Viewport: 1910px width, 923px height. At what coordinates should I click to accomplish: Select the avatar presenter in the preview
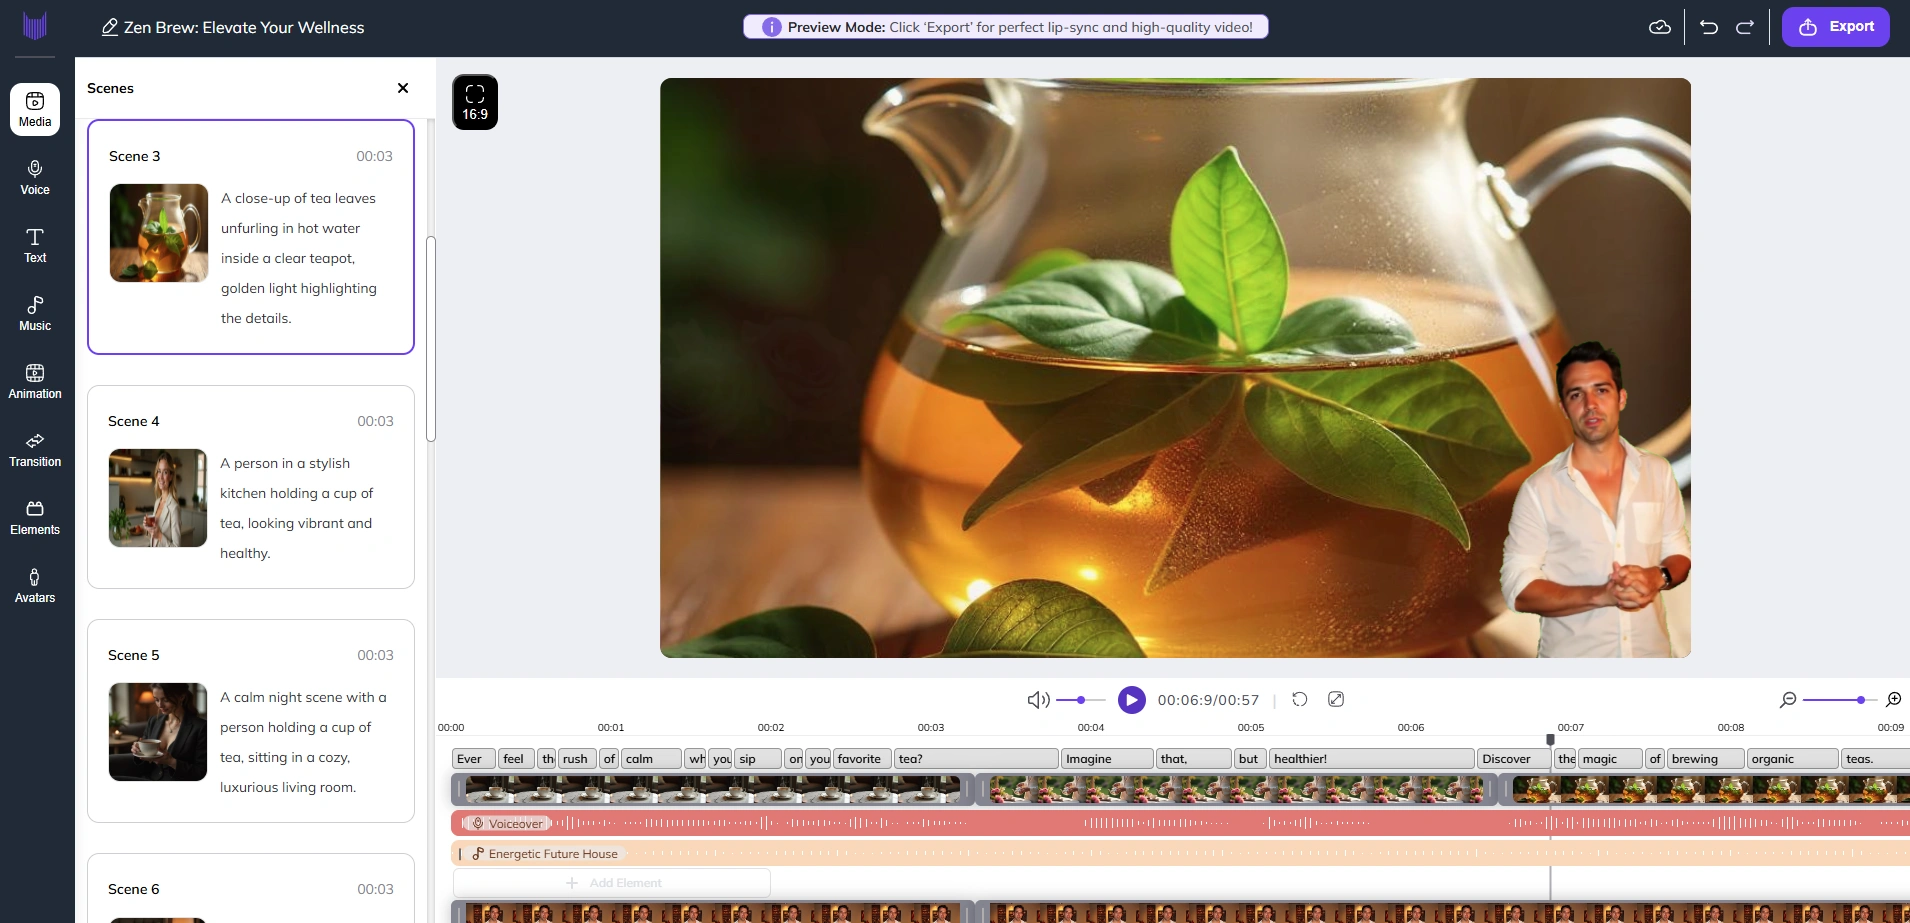pos(1598,500)
